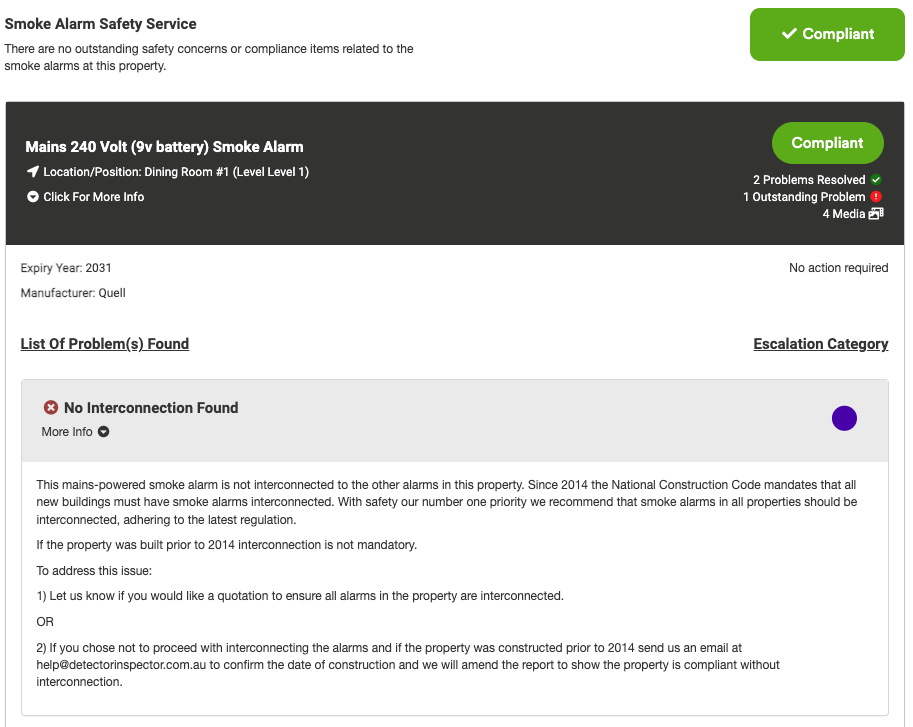Expand the More Info section
Image resolution: width=913 pixels, height=727 pixels.
[x=75, y=431]
